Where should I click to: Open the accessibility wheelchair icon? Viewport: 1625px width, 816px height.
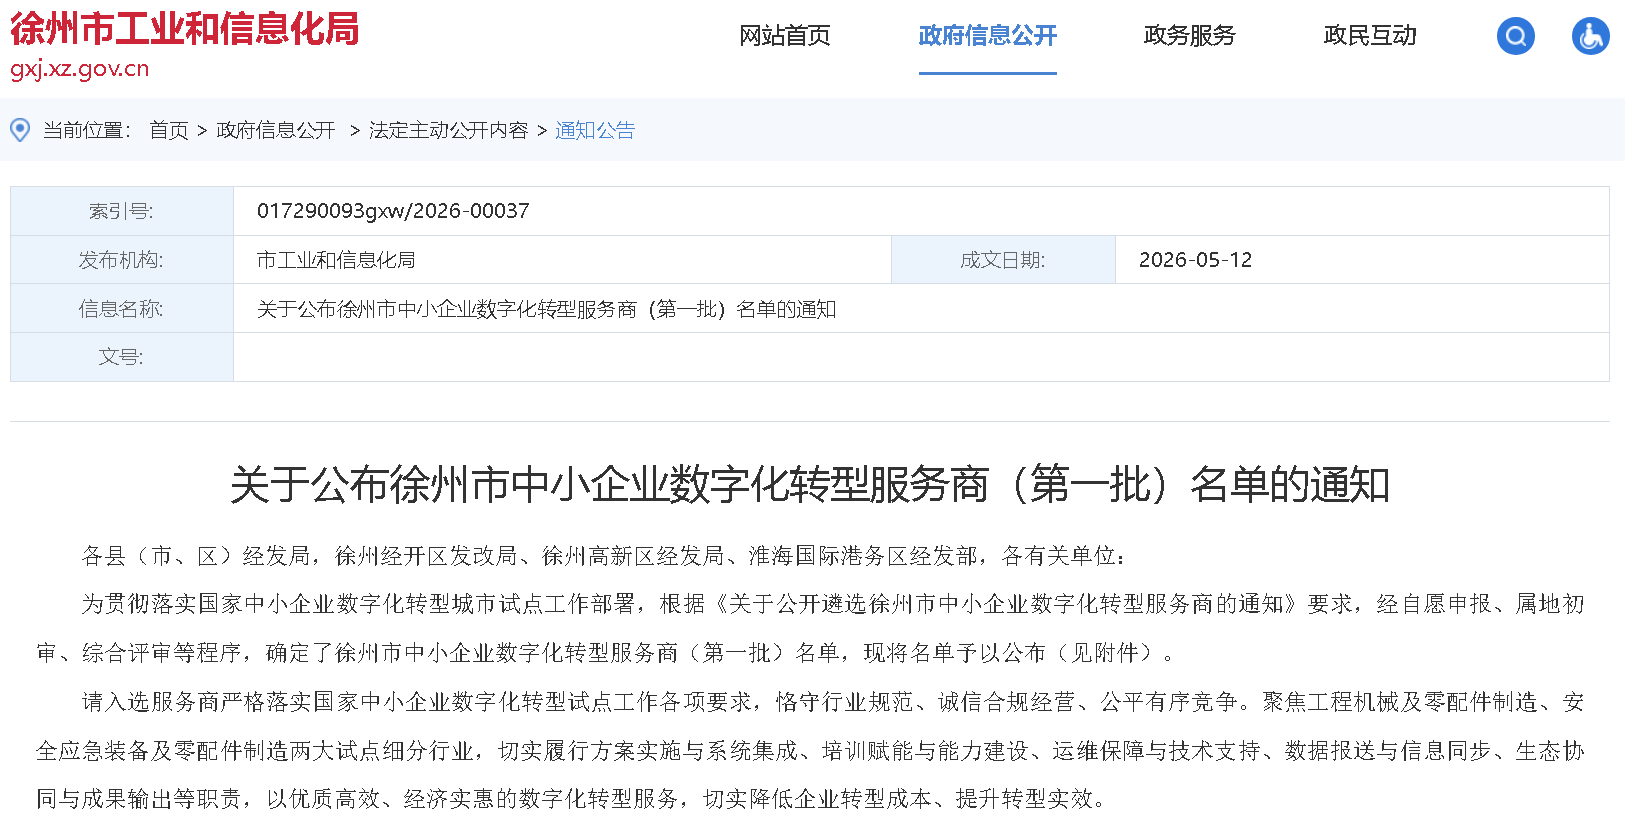click(x=1590, y=36)
